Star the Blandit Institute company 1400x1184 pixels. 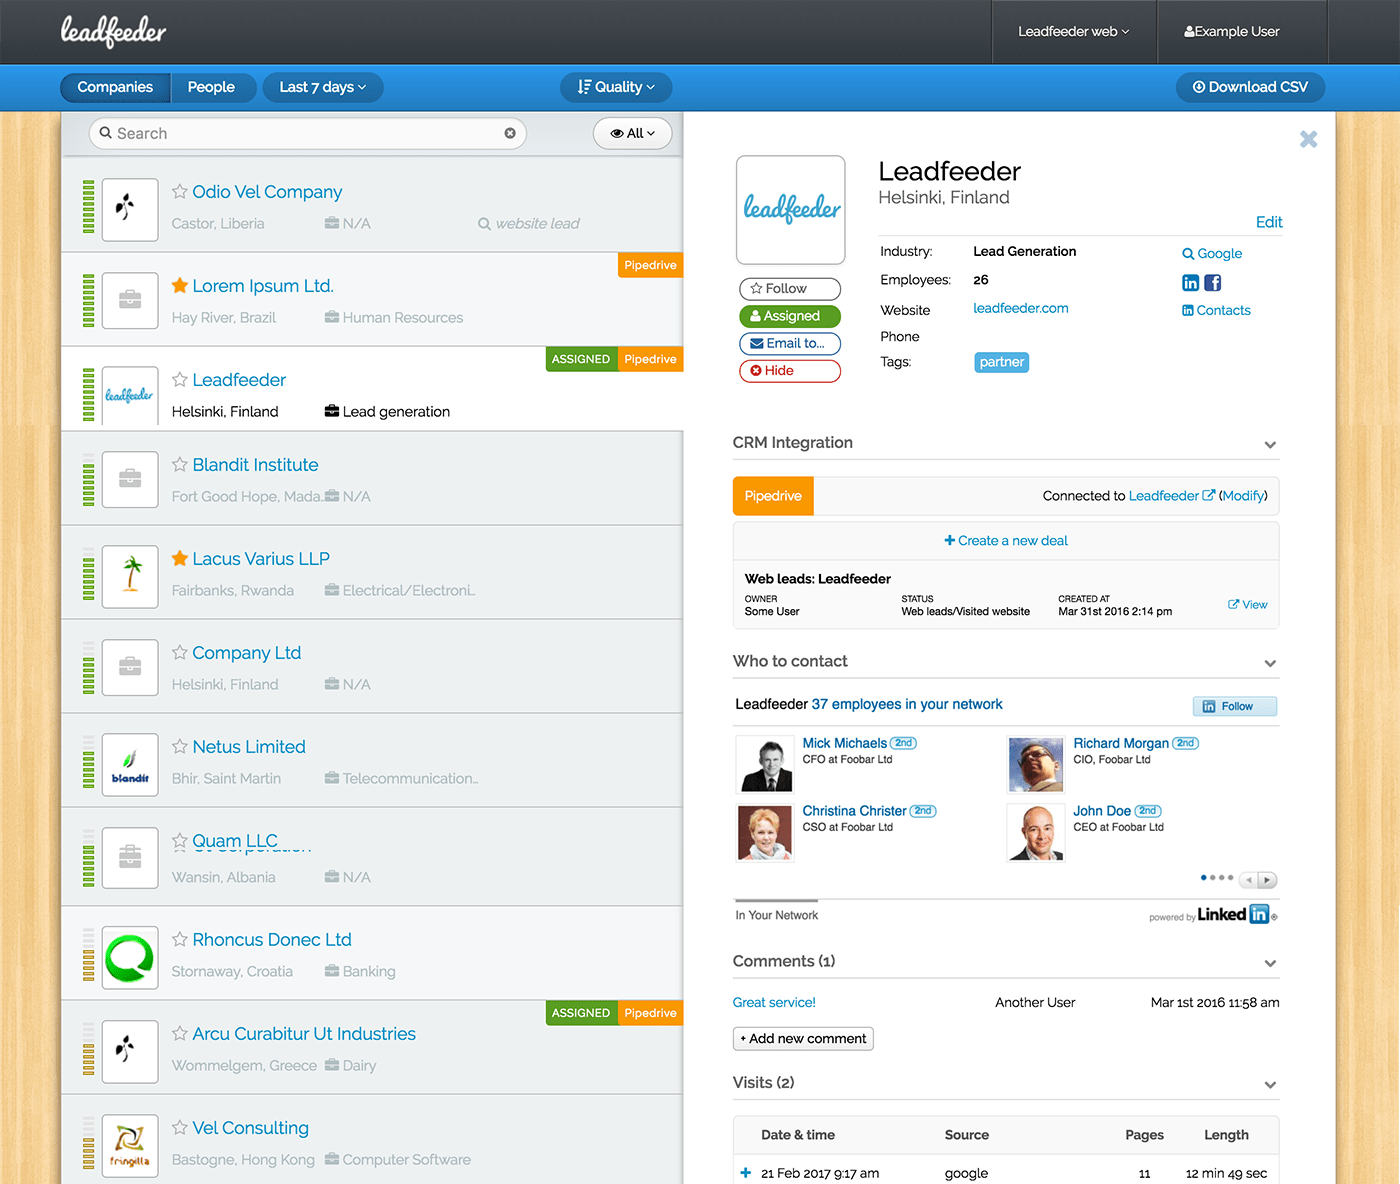pos(180,464)
